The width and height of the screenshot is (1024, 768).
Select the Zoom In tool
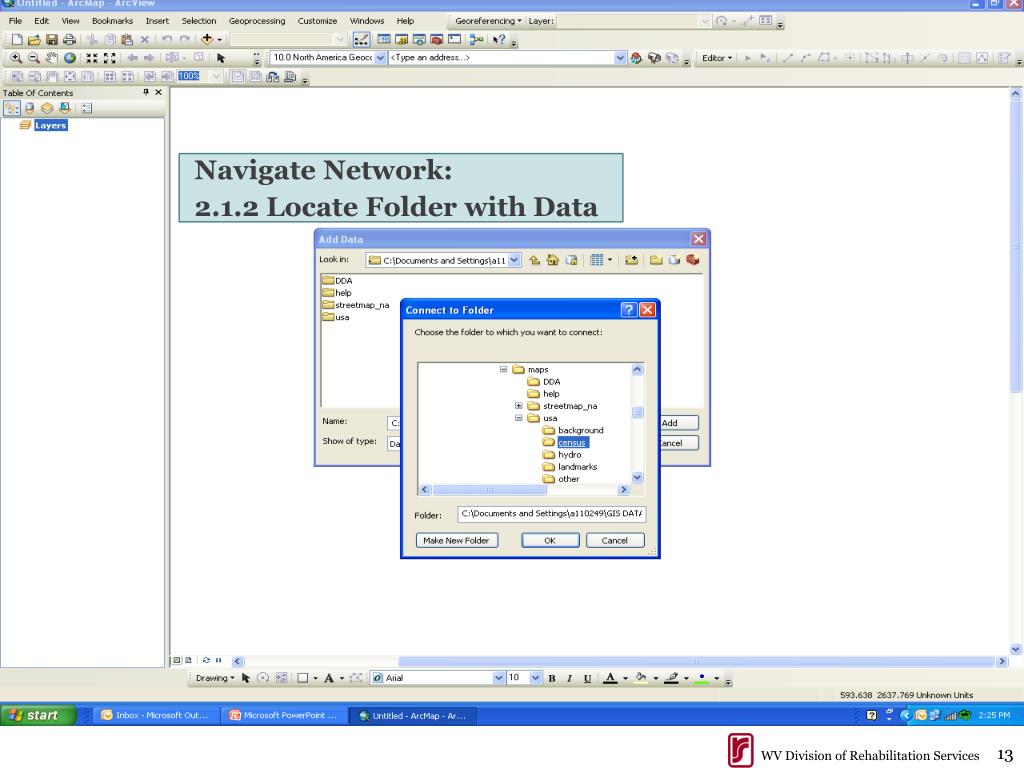16,58
